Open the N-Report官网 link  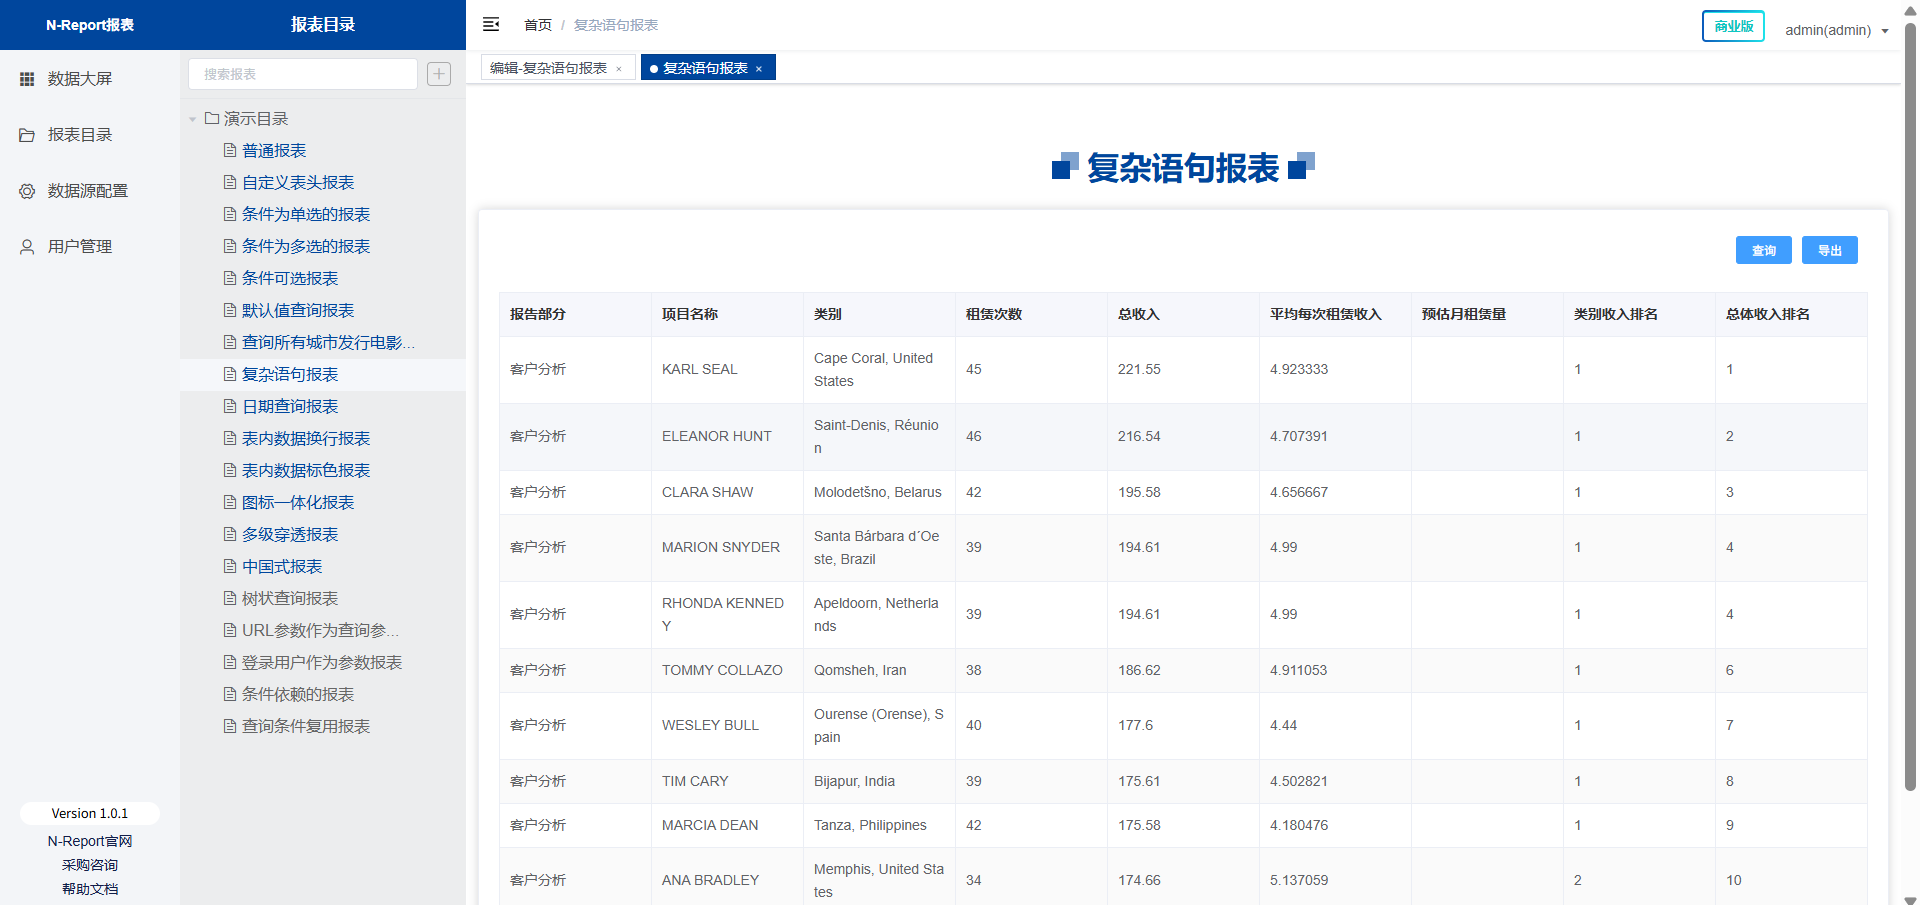(x=90, y=841)
